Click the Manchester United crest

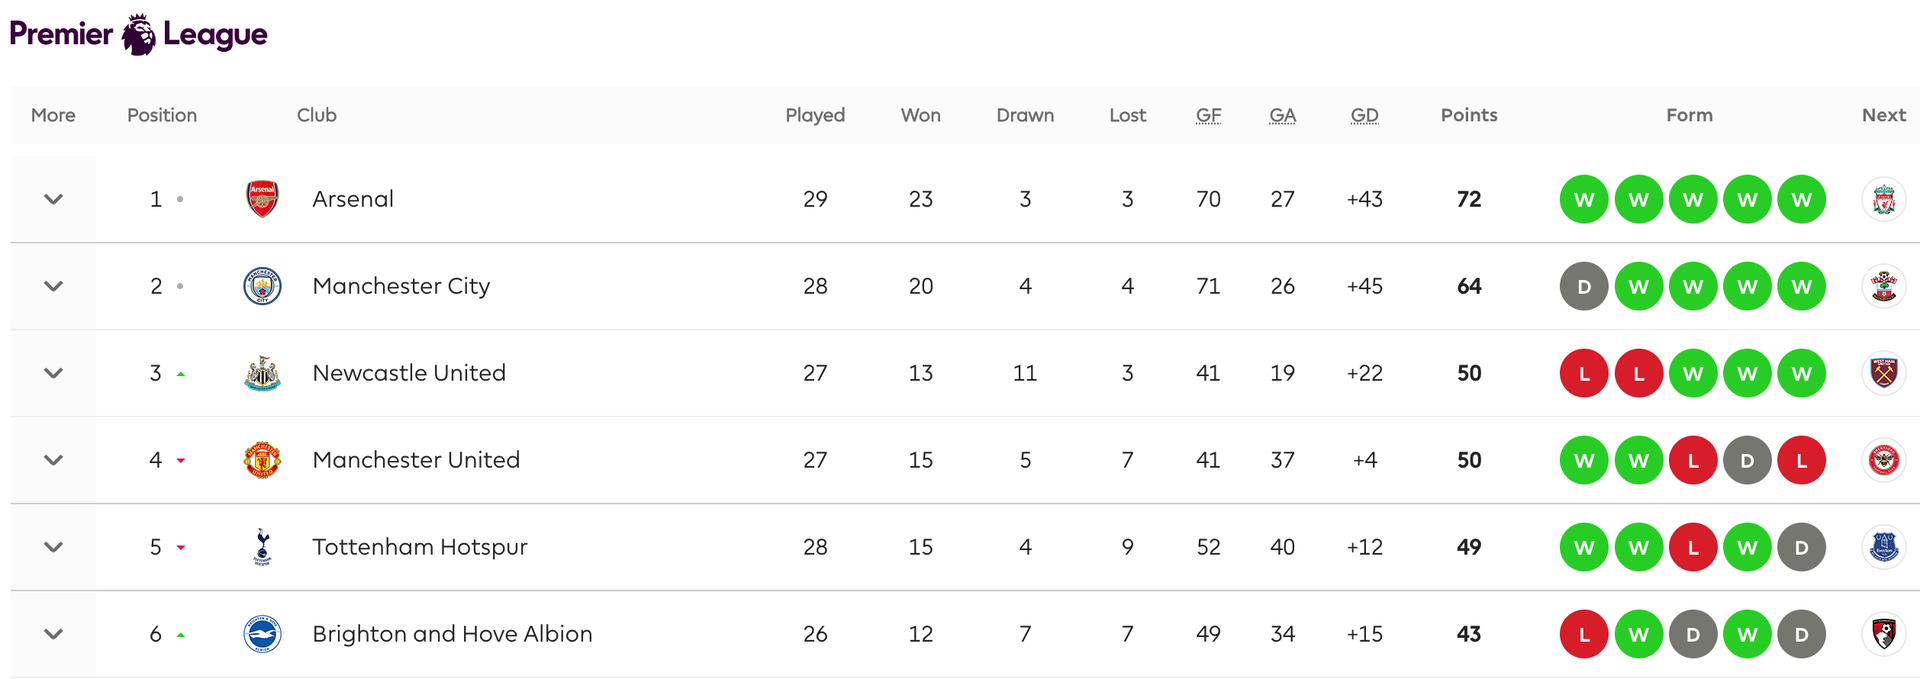(262, 460)
